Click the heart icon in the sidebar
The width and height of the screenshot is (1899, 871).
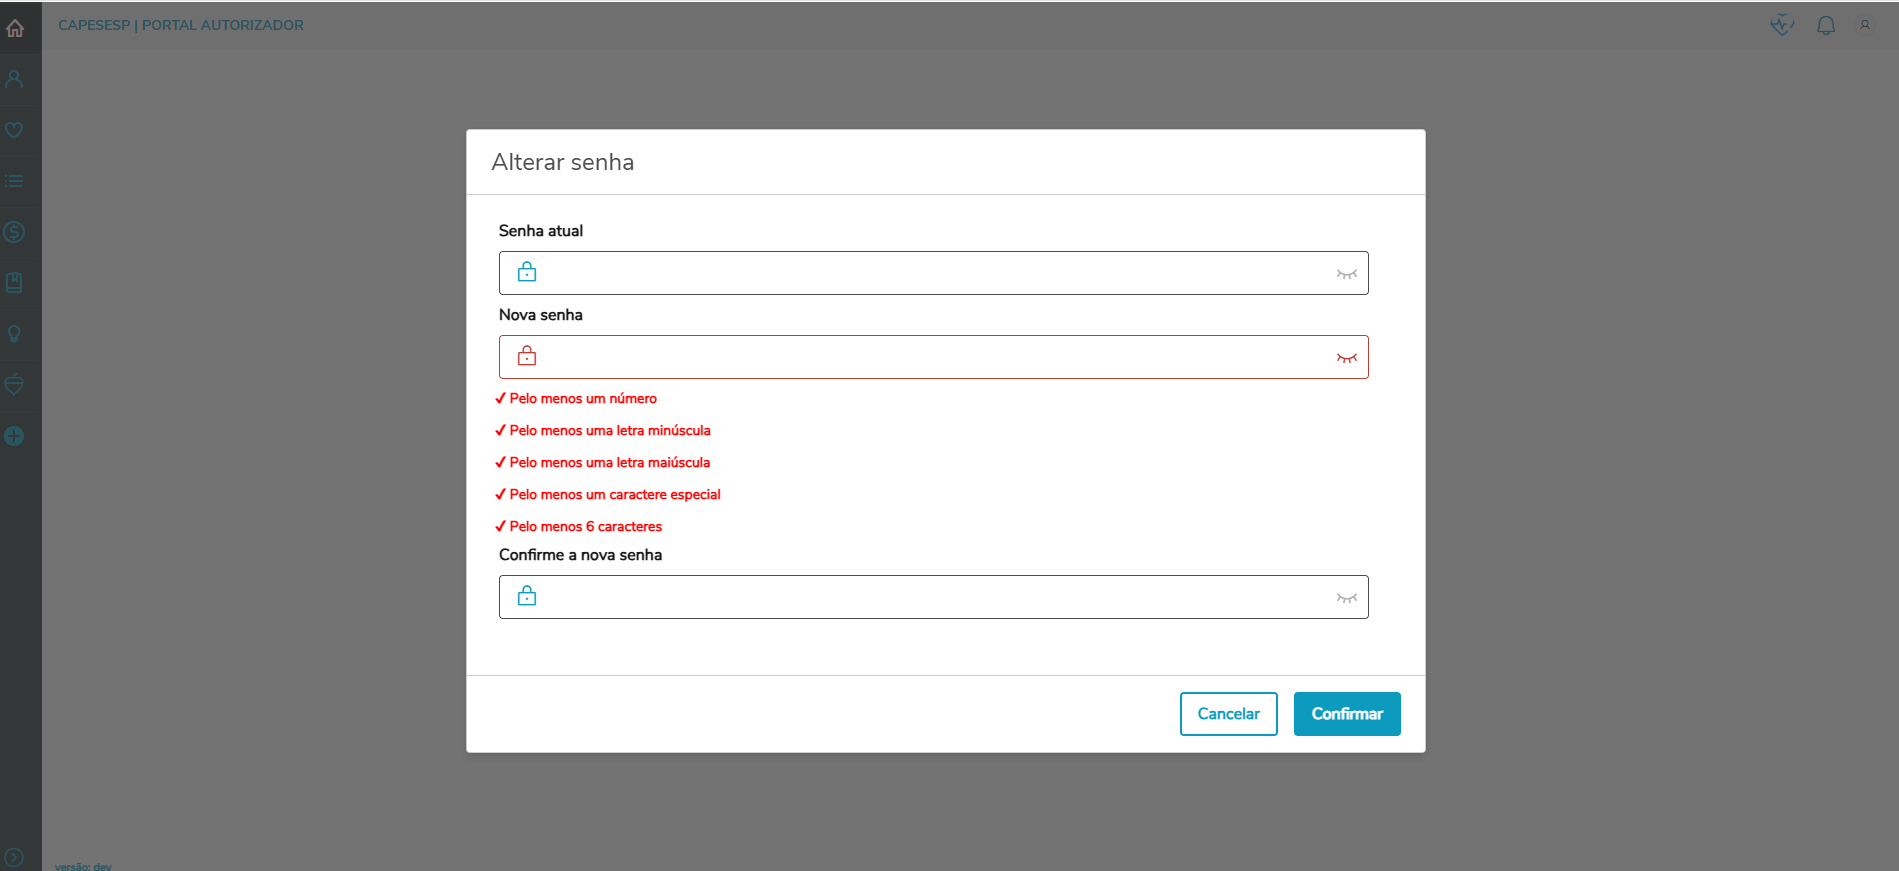14,130
